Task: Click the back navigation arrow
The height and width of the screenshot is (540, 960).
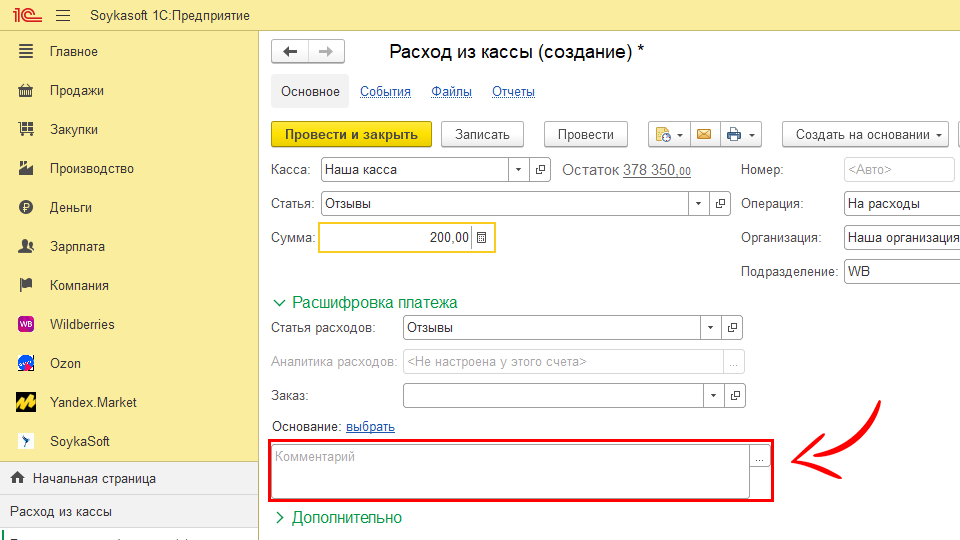Action: click(x=290, y=52)
